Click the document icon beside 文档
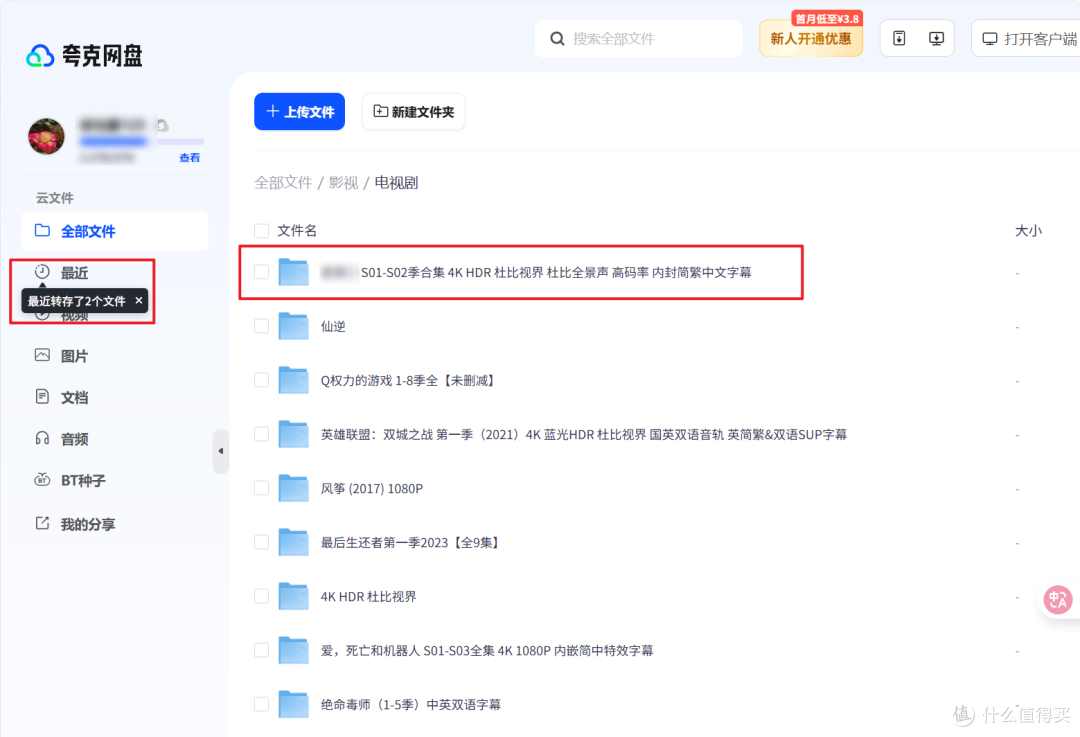 (x=42, y=397)
